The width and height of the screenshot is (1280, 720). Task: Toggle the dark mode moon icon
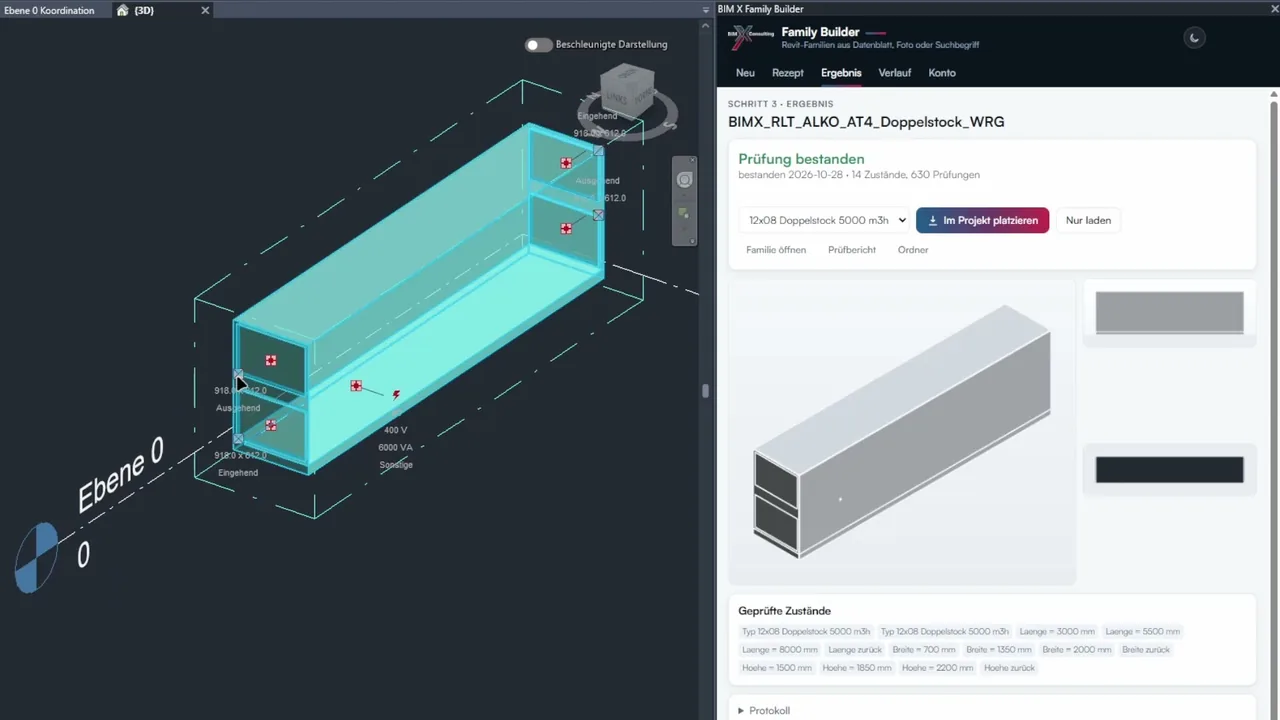point(1194,39)
